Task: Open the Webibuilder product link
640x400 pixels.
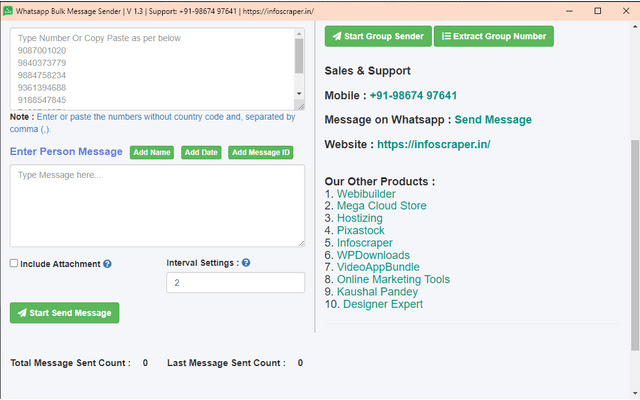Action: click(366, 194)
